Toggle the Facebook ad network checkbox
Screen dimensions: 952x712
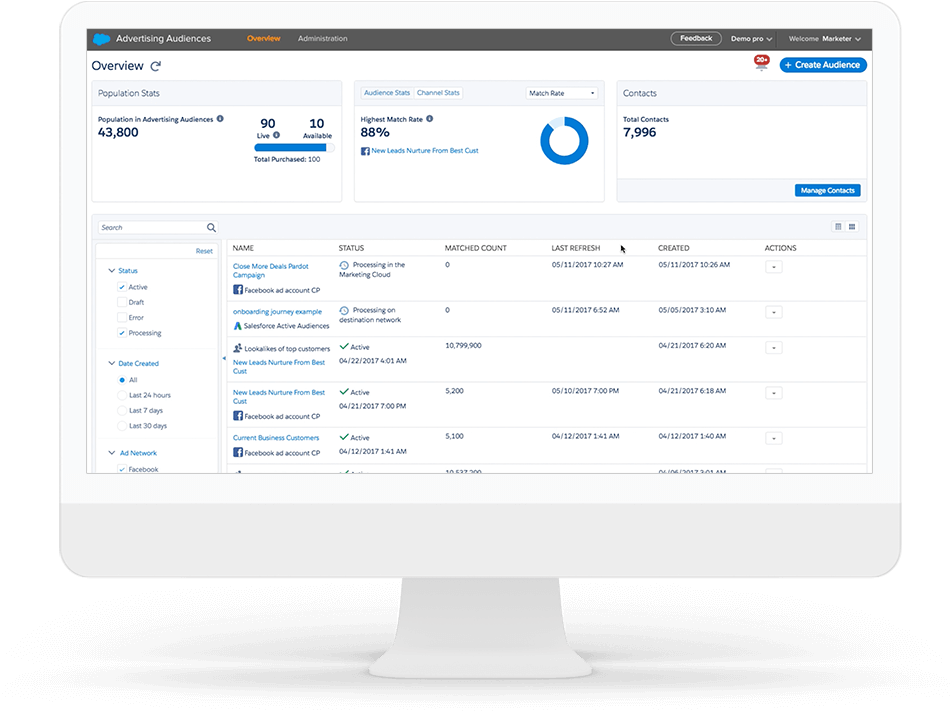click(x=122, y=469)
